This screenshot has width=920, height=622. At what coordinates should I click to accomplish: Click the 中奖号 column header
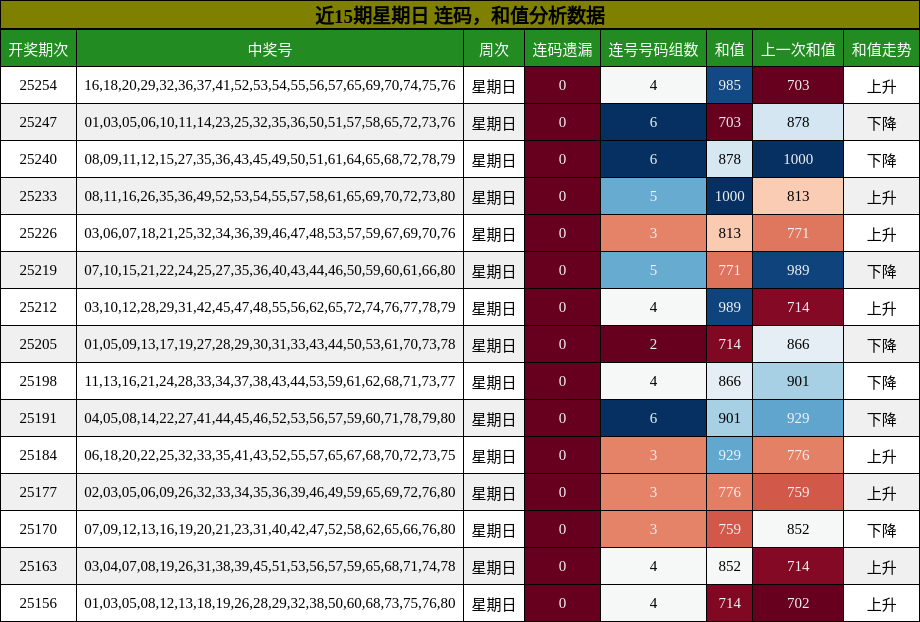pos(270,49)
